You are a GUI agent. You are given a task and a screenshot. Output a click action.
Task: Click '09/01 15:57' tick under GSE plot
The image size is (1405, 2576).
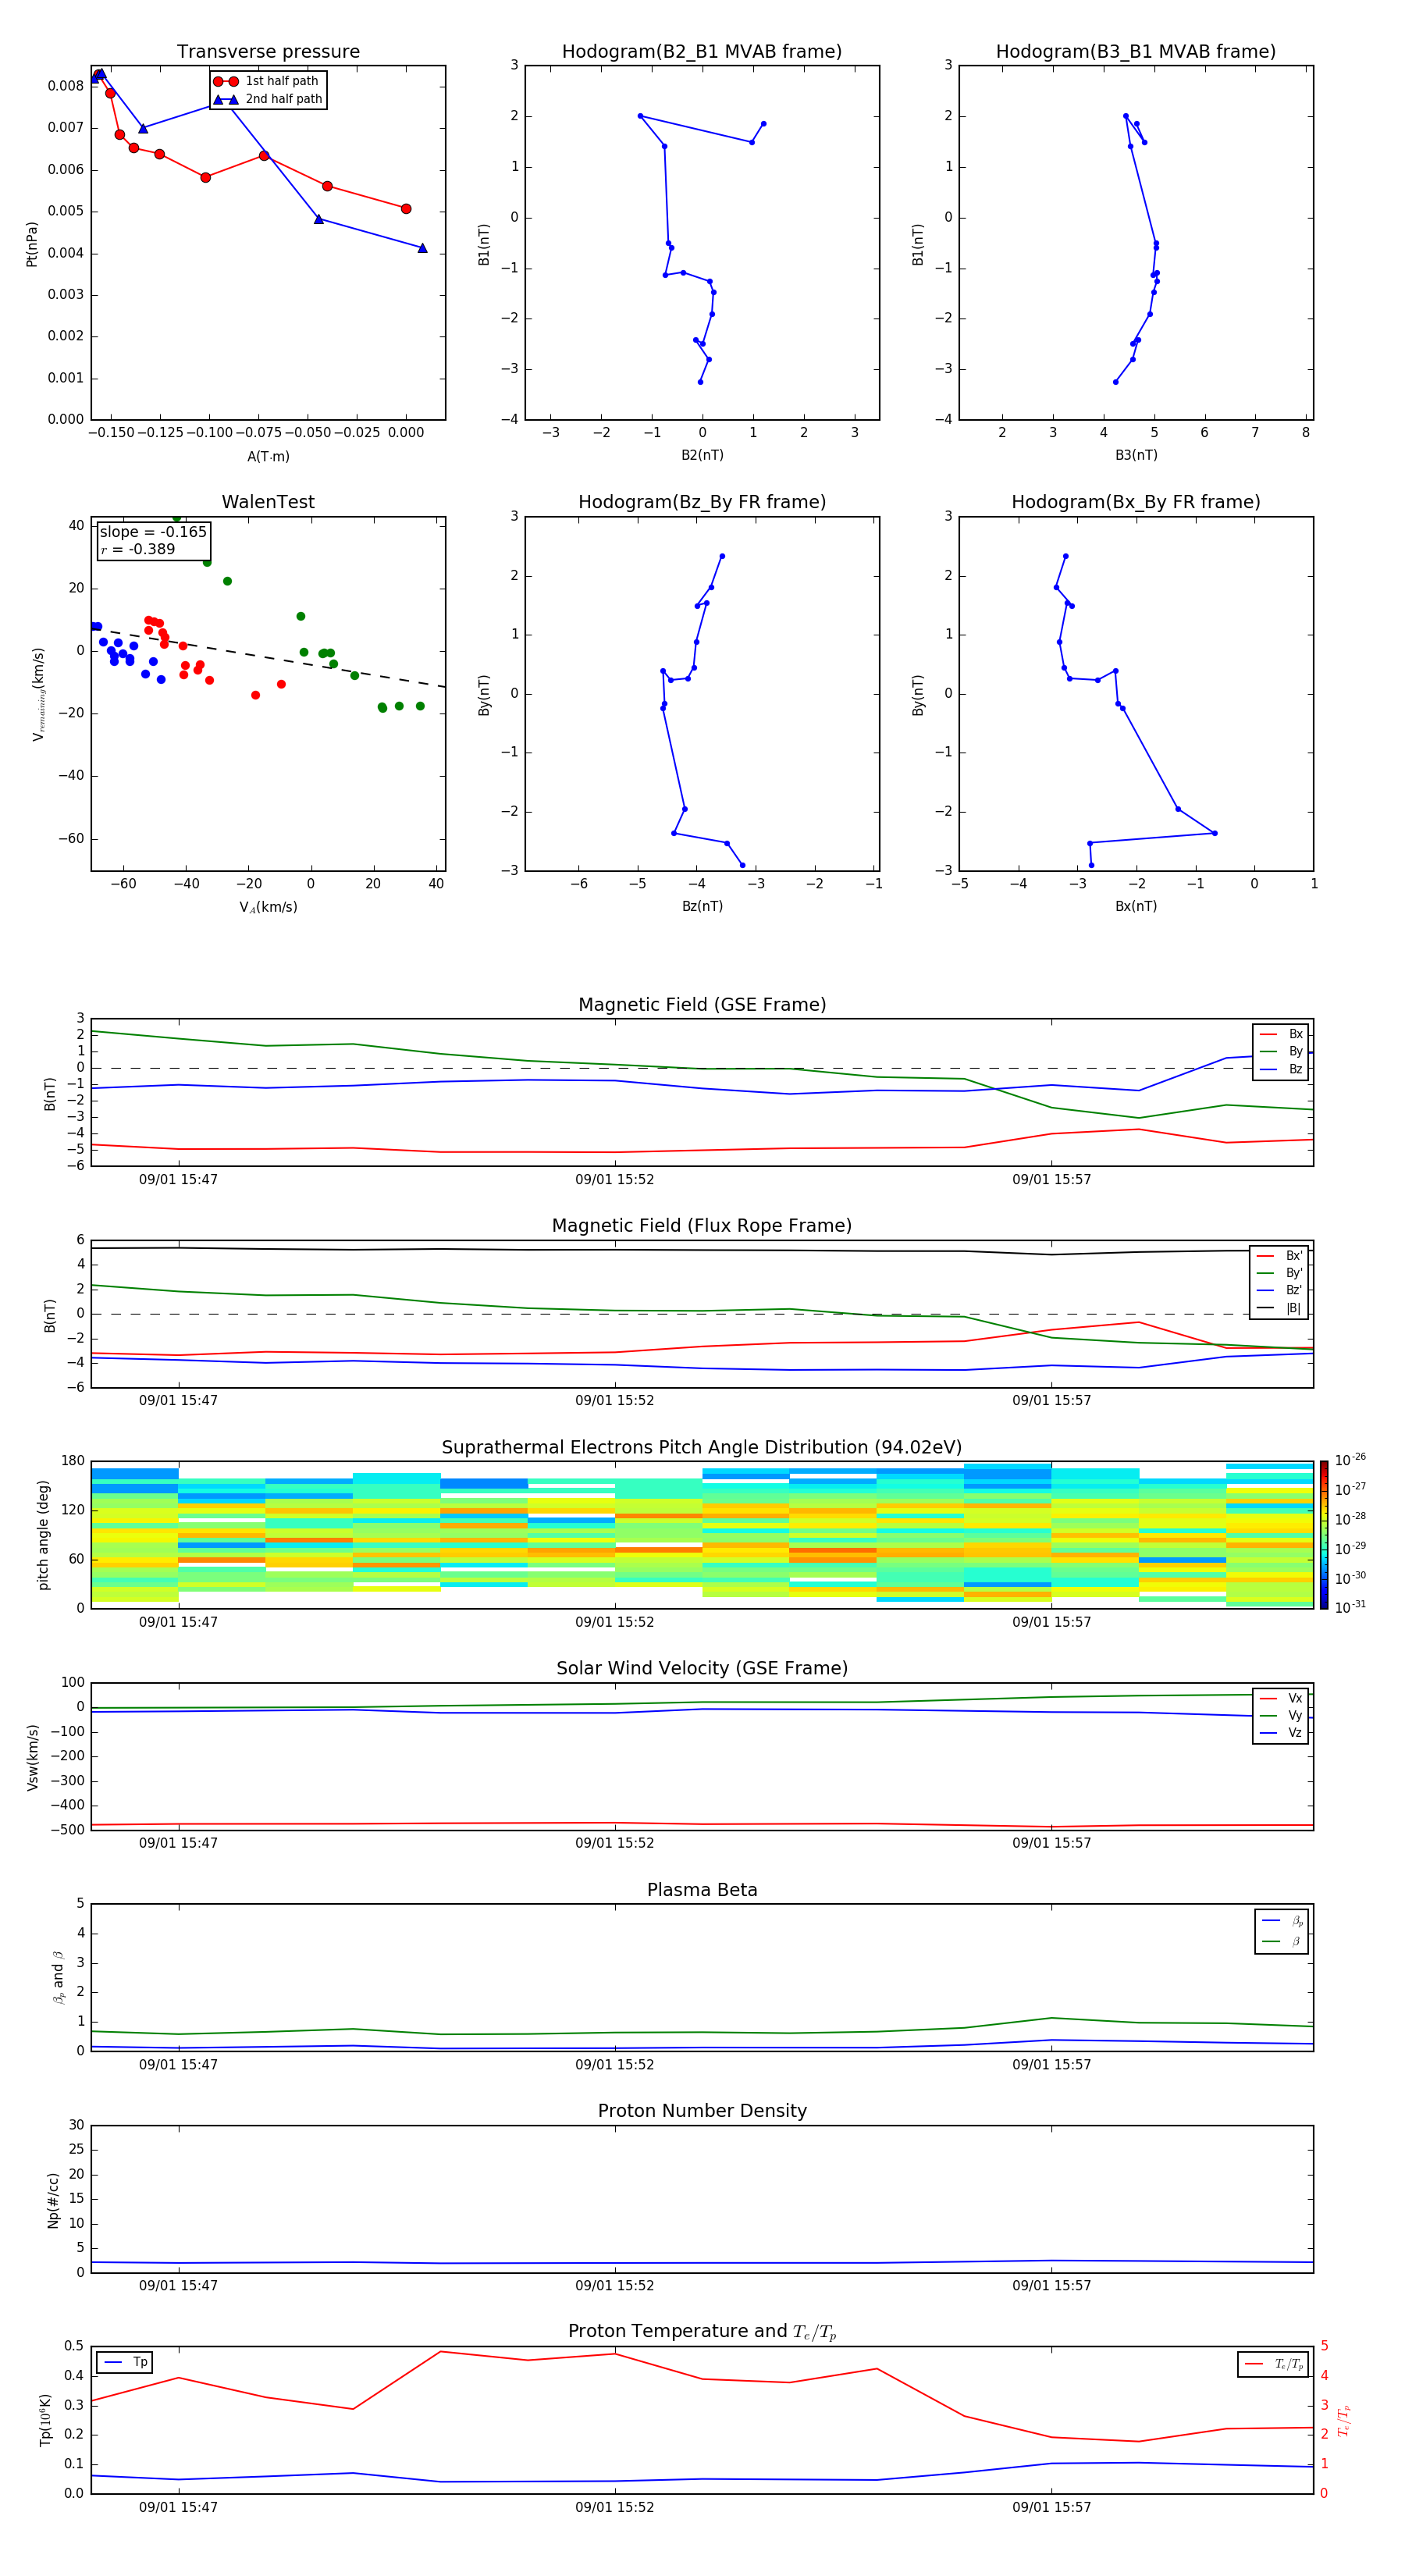pos(1051,1180)
